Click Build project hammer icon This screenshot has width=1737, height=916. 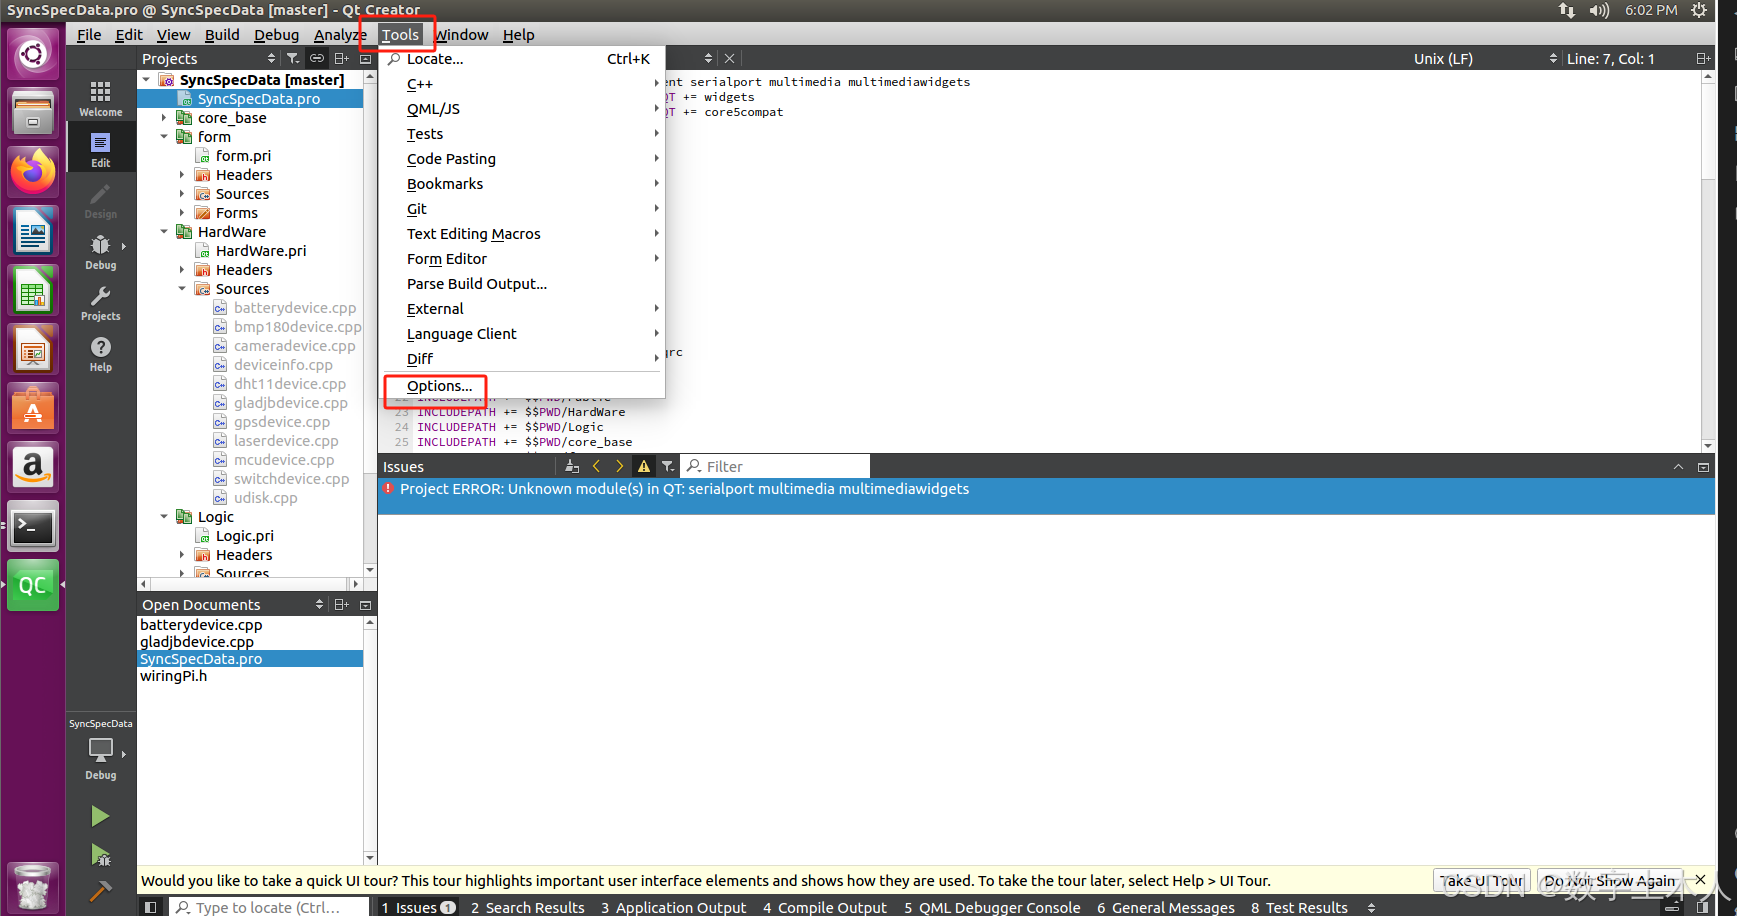point(100,890)
